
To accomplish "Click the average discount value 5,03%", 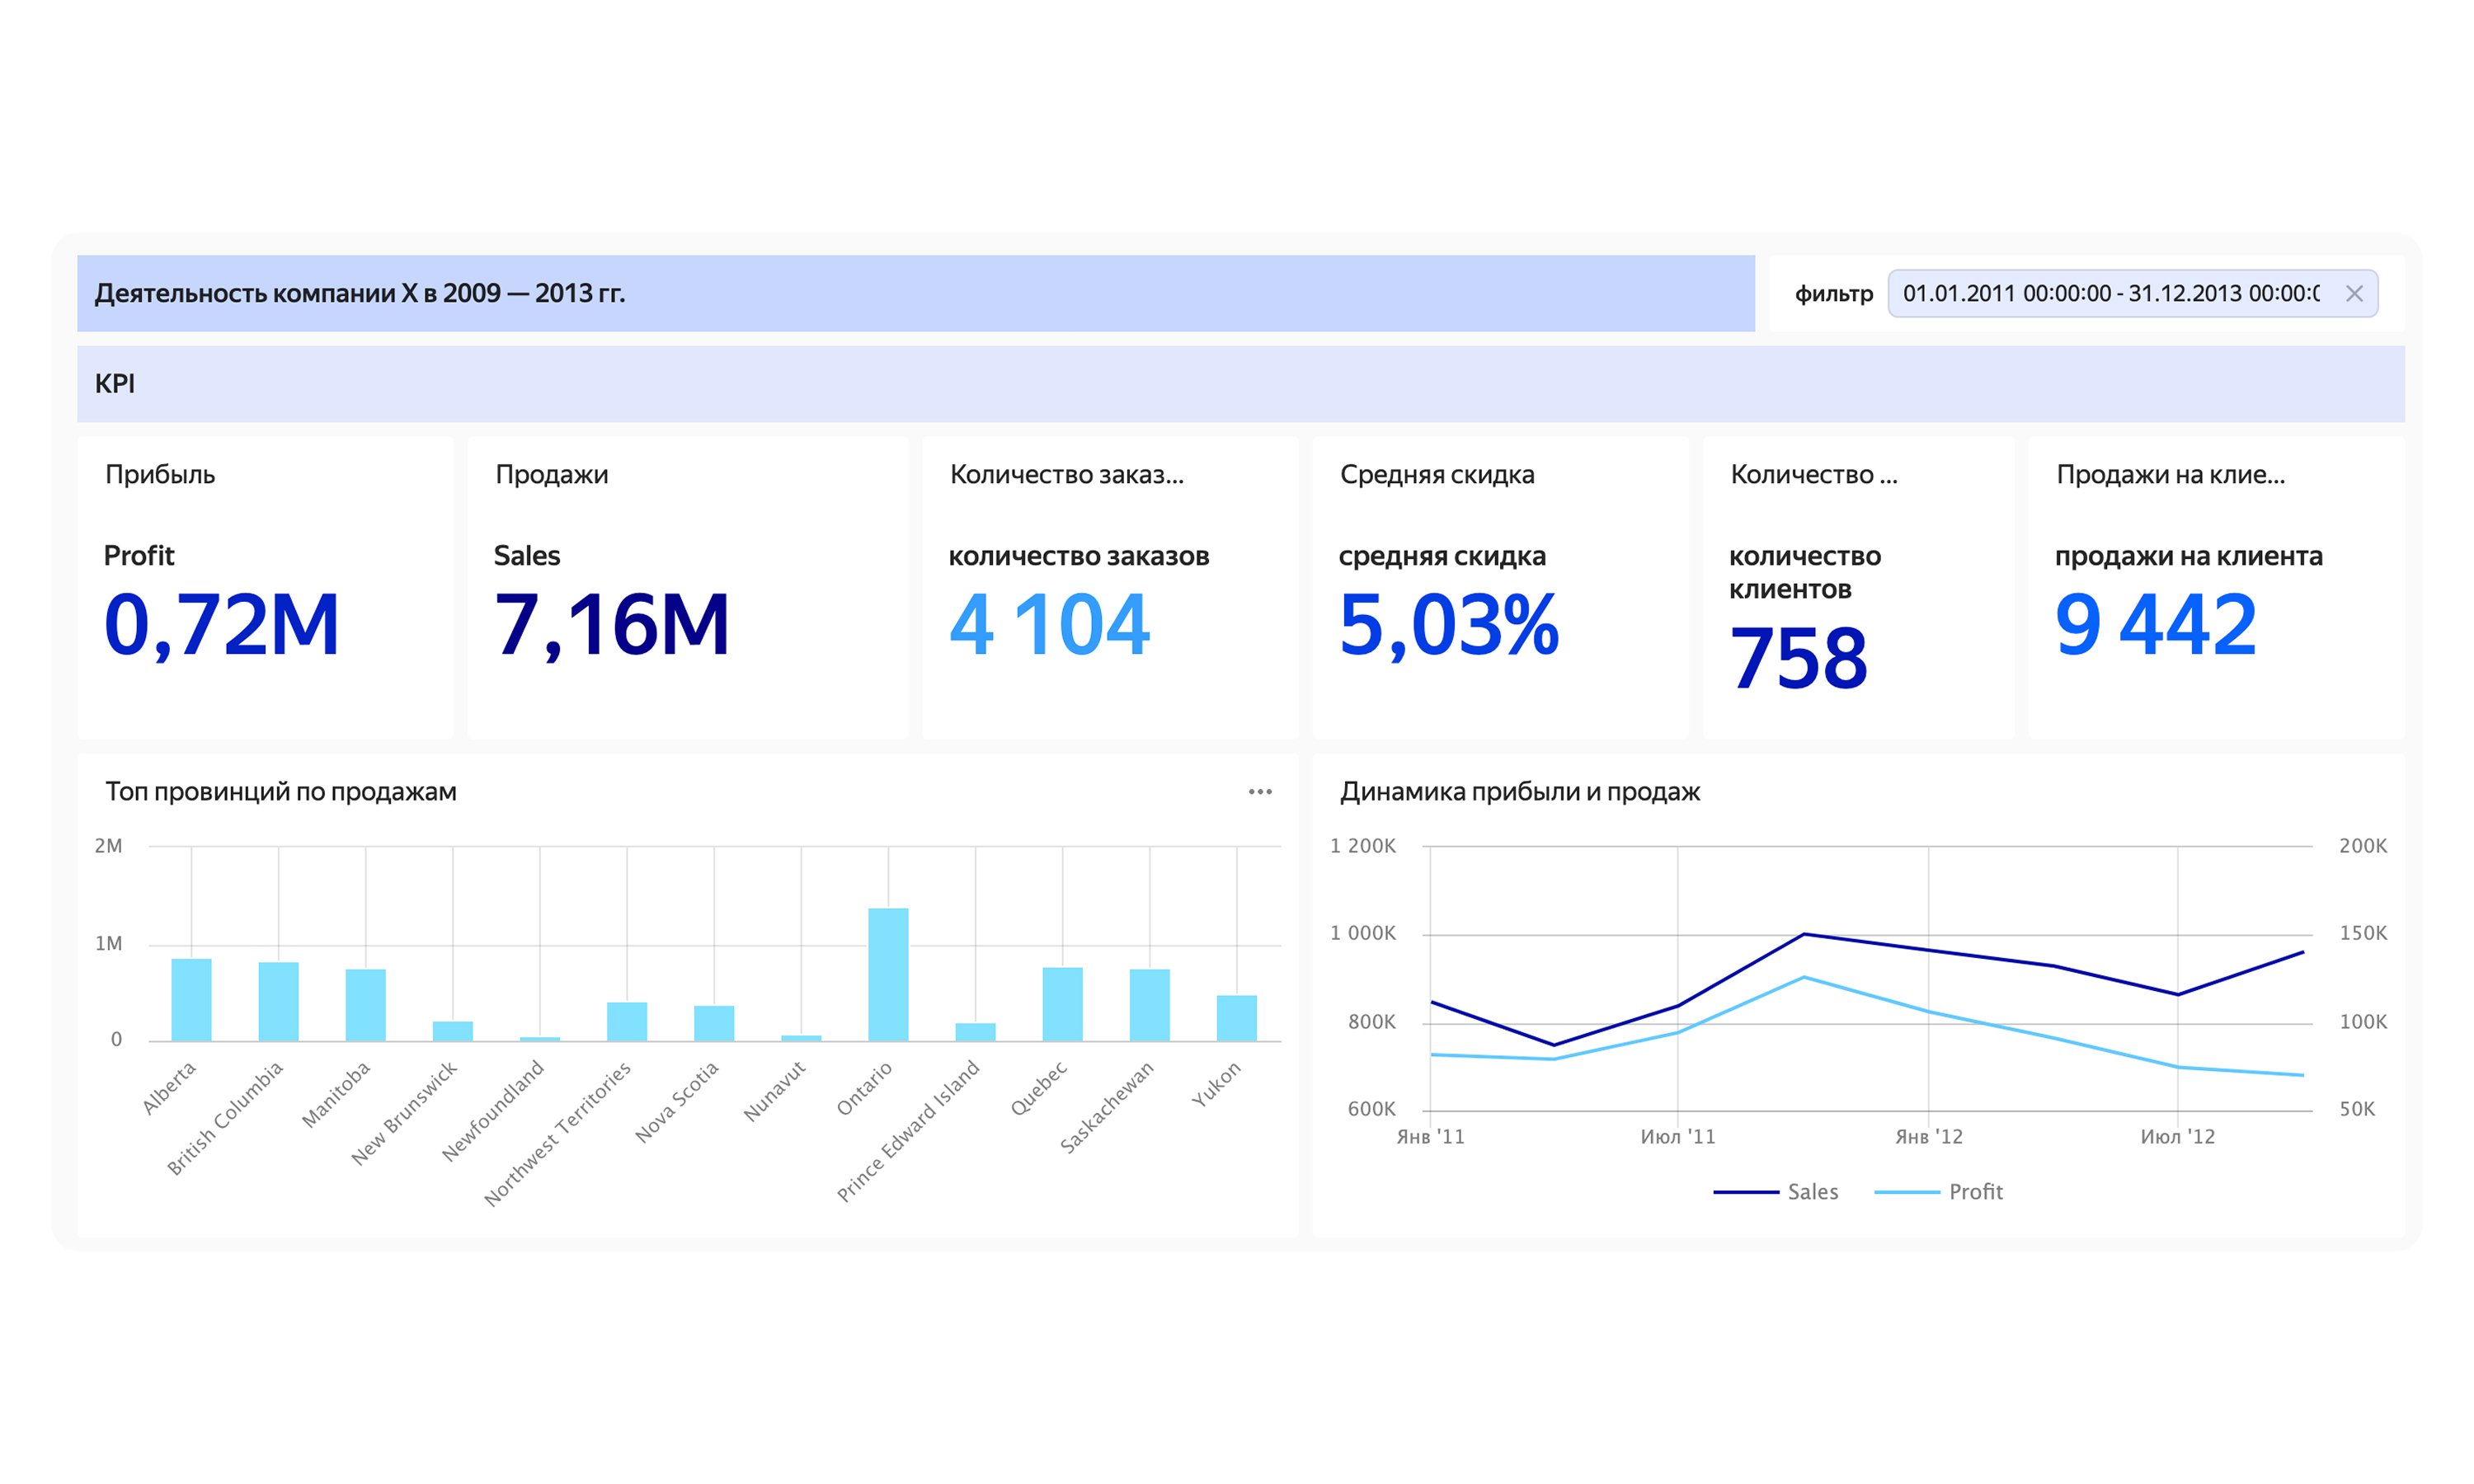I will pos(1448,624).
